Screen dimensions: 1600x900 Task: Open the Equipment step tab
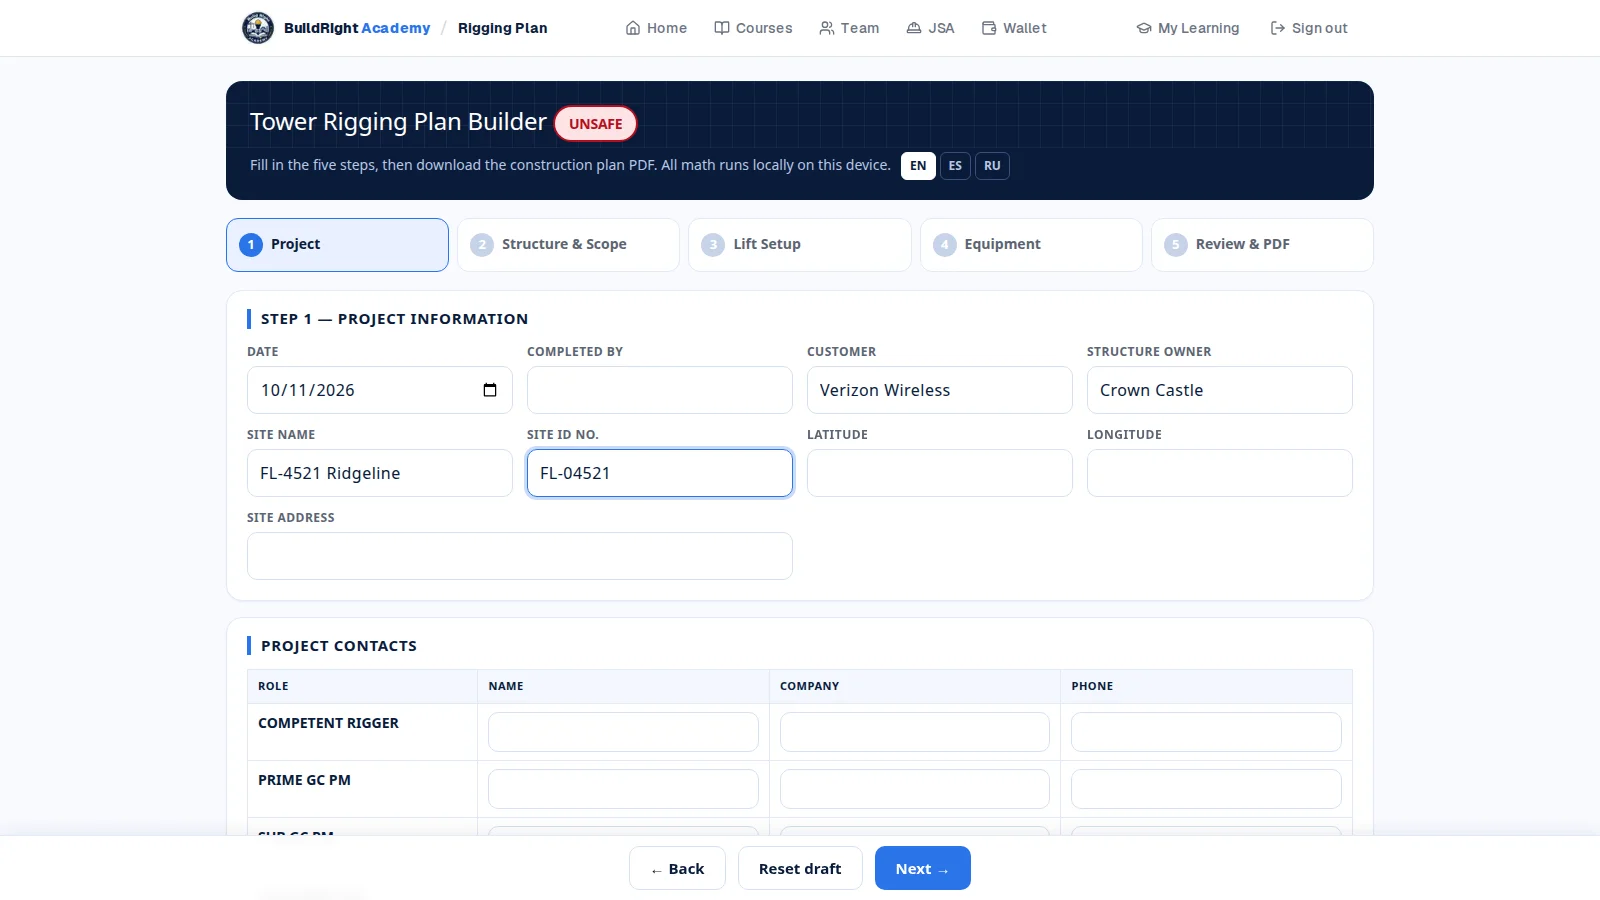(x=1031, y=245)
